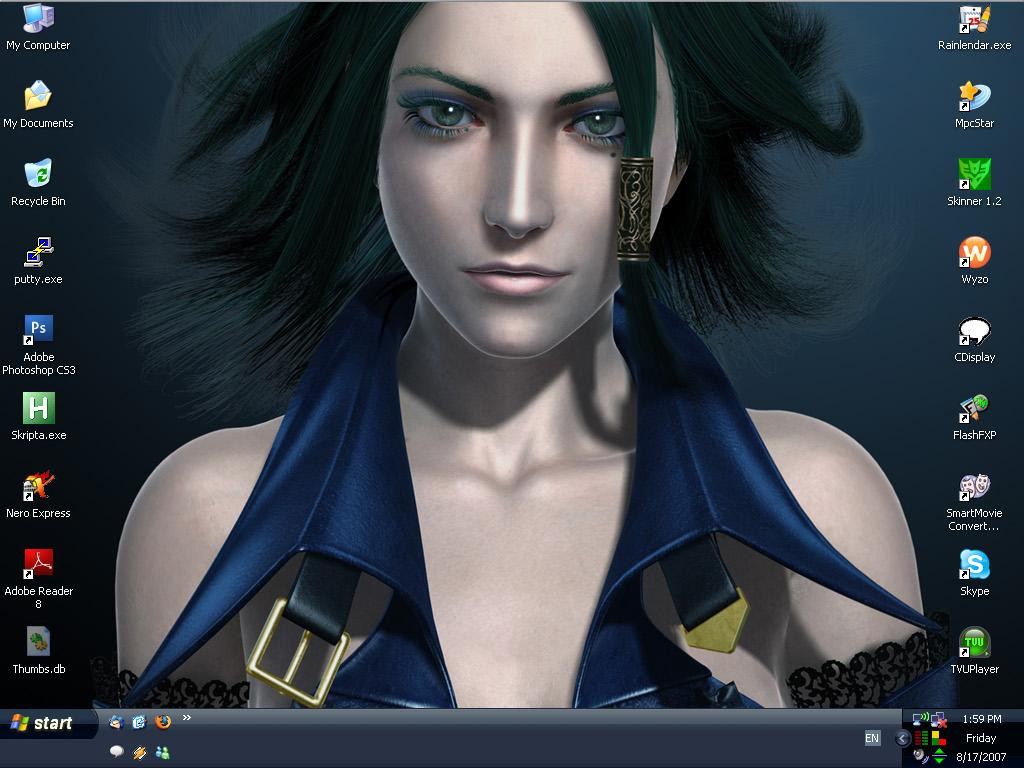
Task: Select the Recycle Bin icon
Action: pyautogui.click(x=38, y=183)
